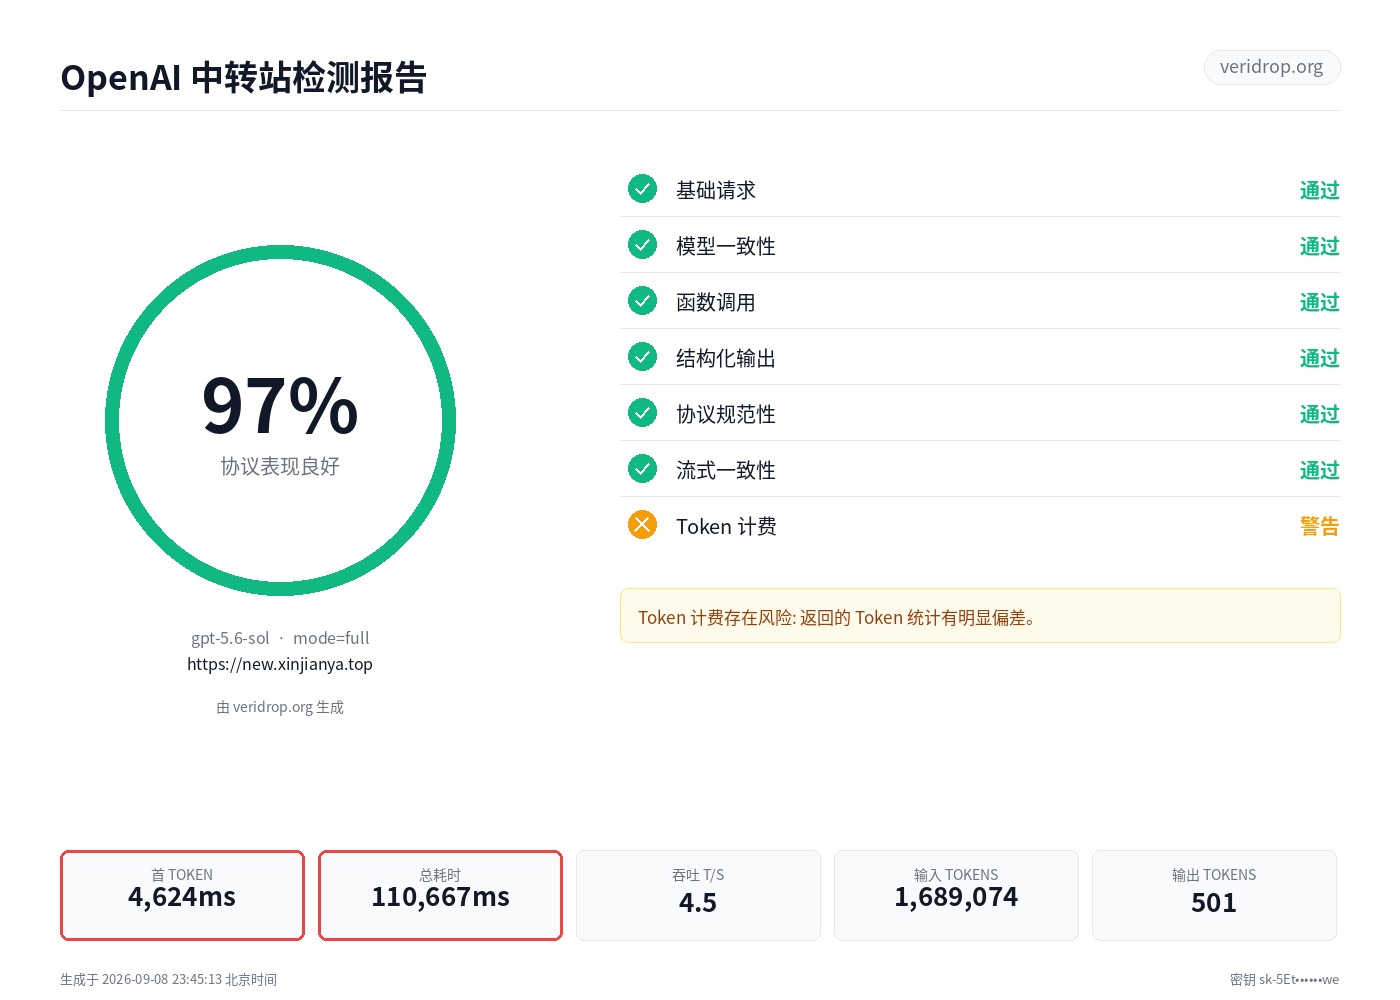
Task: Click the veridrop.org badge at top right
Action: 1271,67
